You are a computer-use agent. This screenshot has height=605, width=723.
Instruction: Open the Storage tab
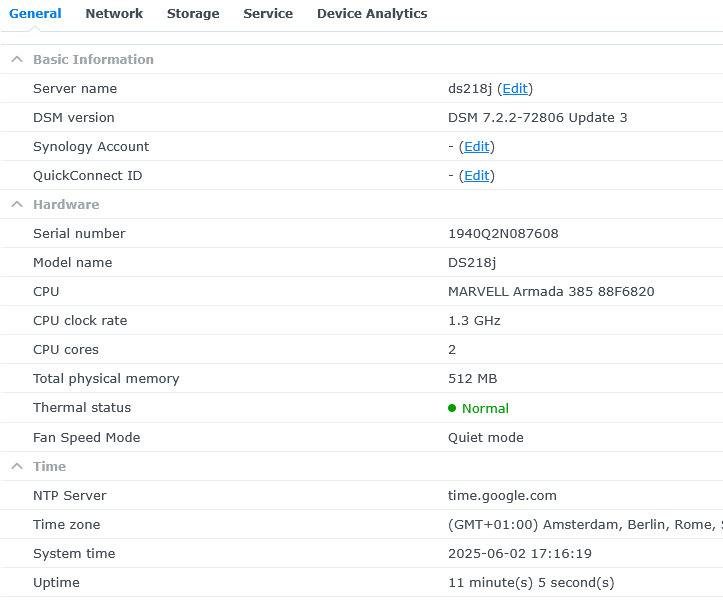point(193,14)
